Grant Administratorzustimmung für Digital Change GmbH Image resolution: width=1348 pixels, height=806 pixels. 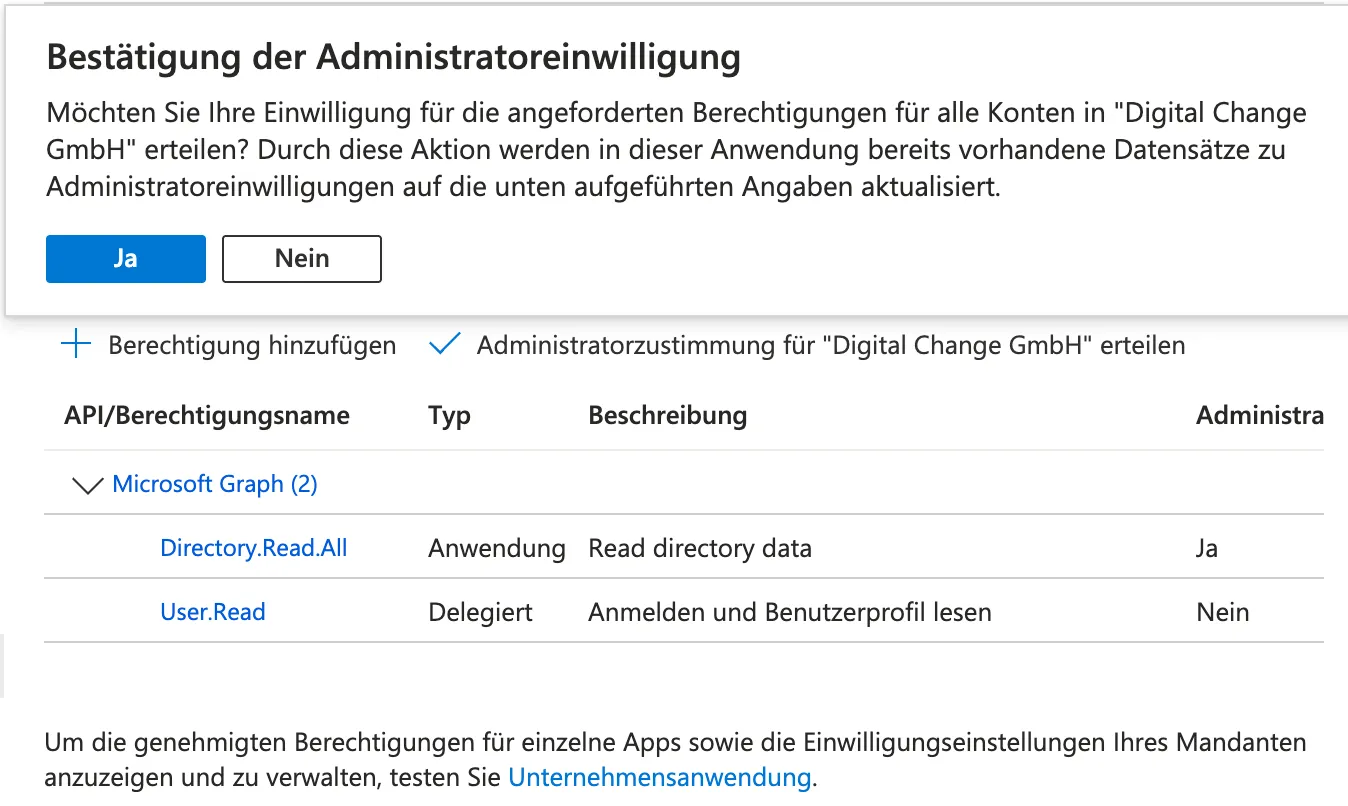(830, 346)
